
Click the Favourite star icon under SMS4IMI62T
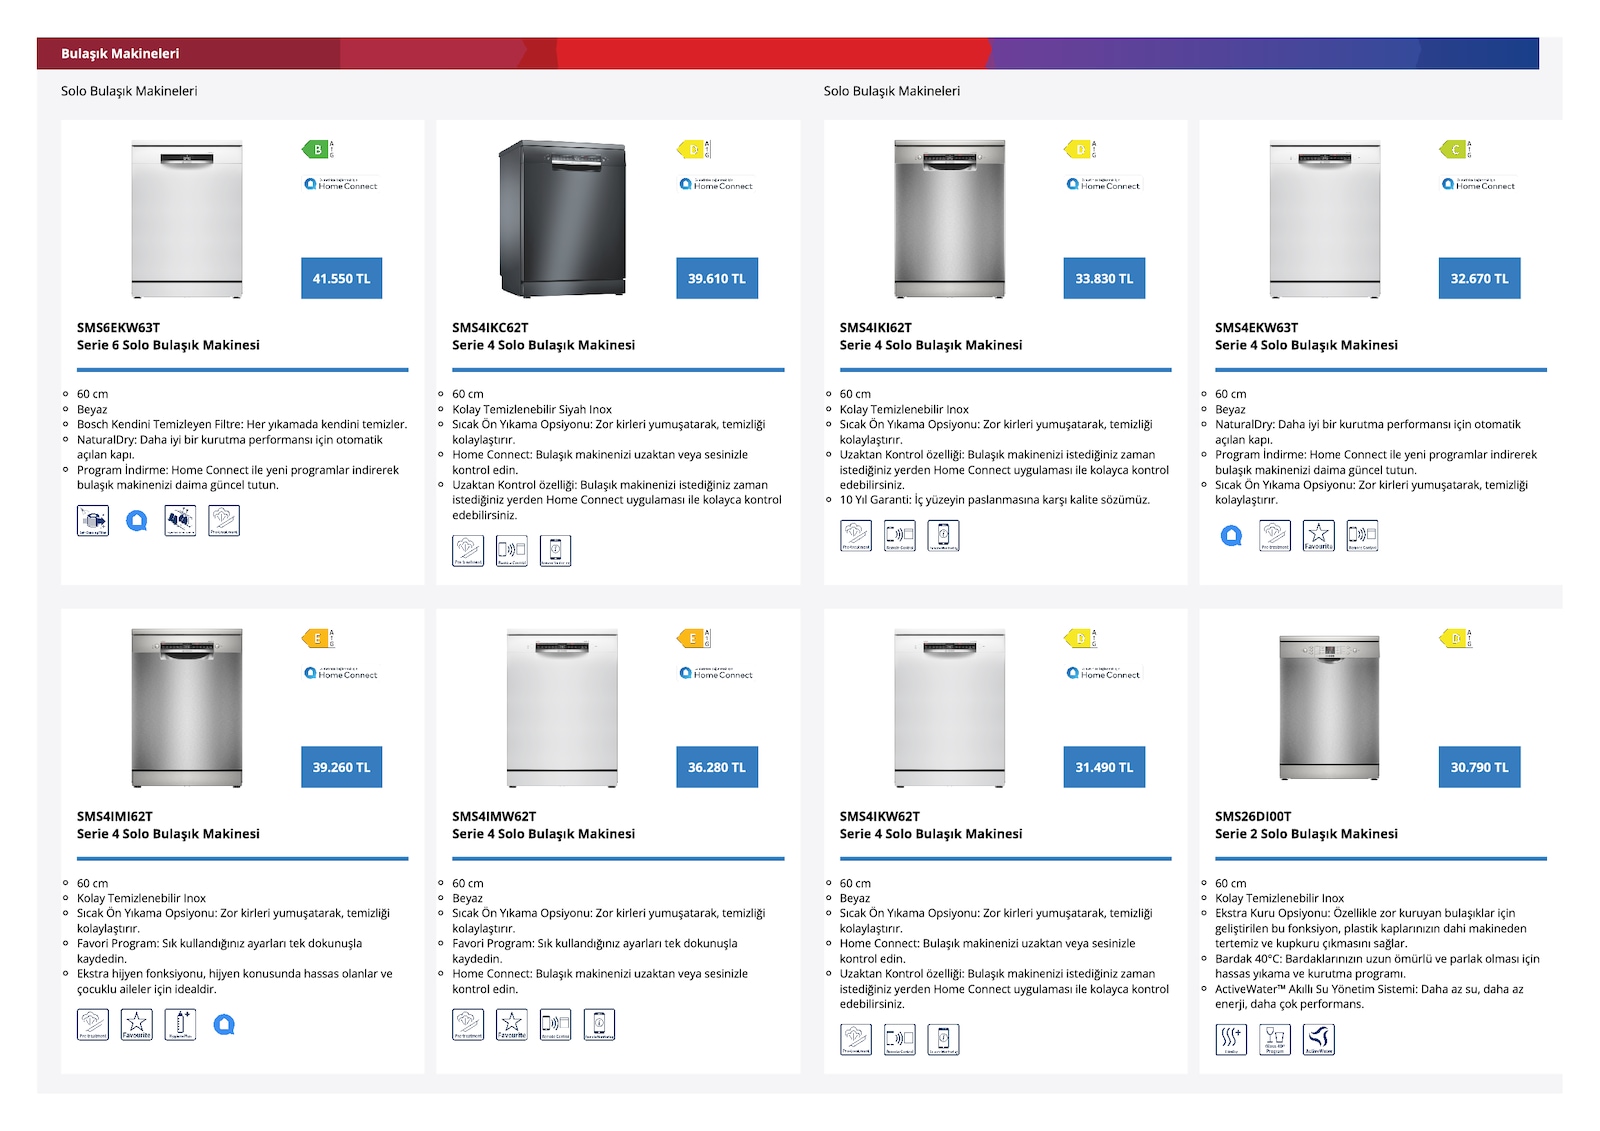137,1025
